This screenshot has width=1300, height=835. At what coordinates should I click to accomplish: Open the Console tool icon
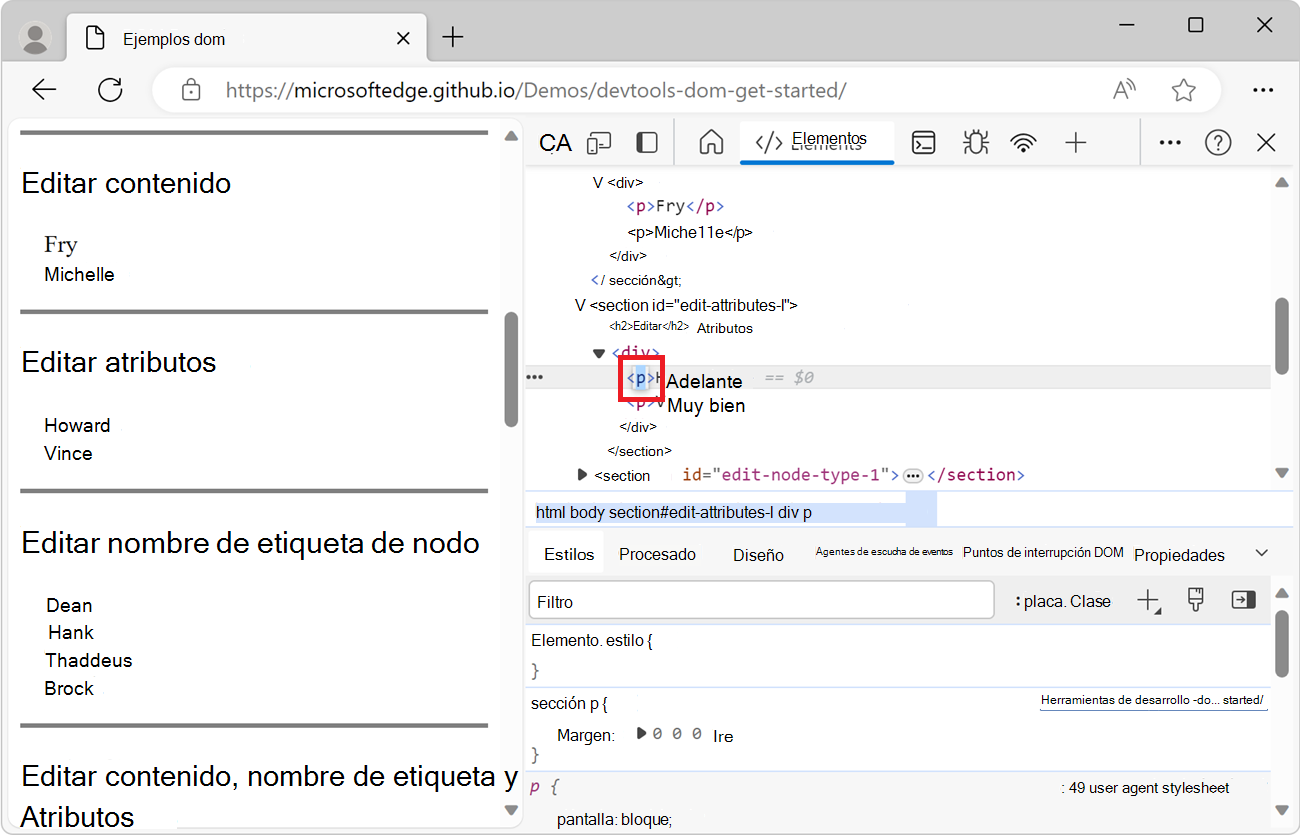click(924, 143)
